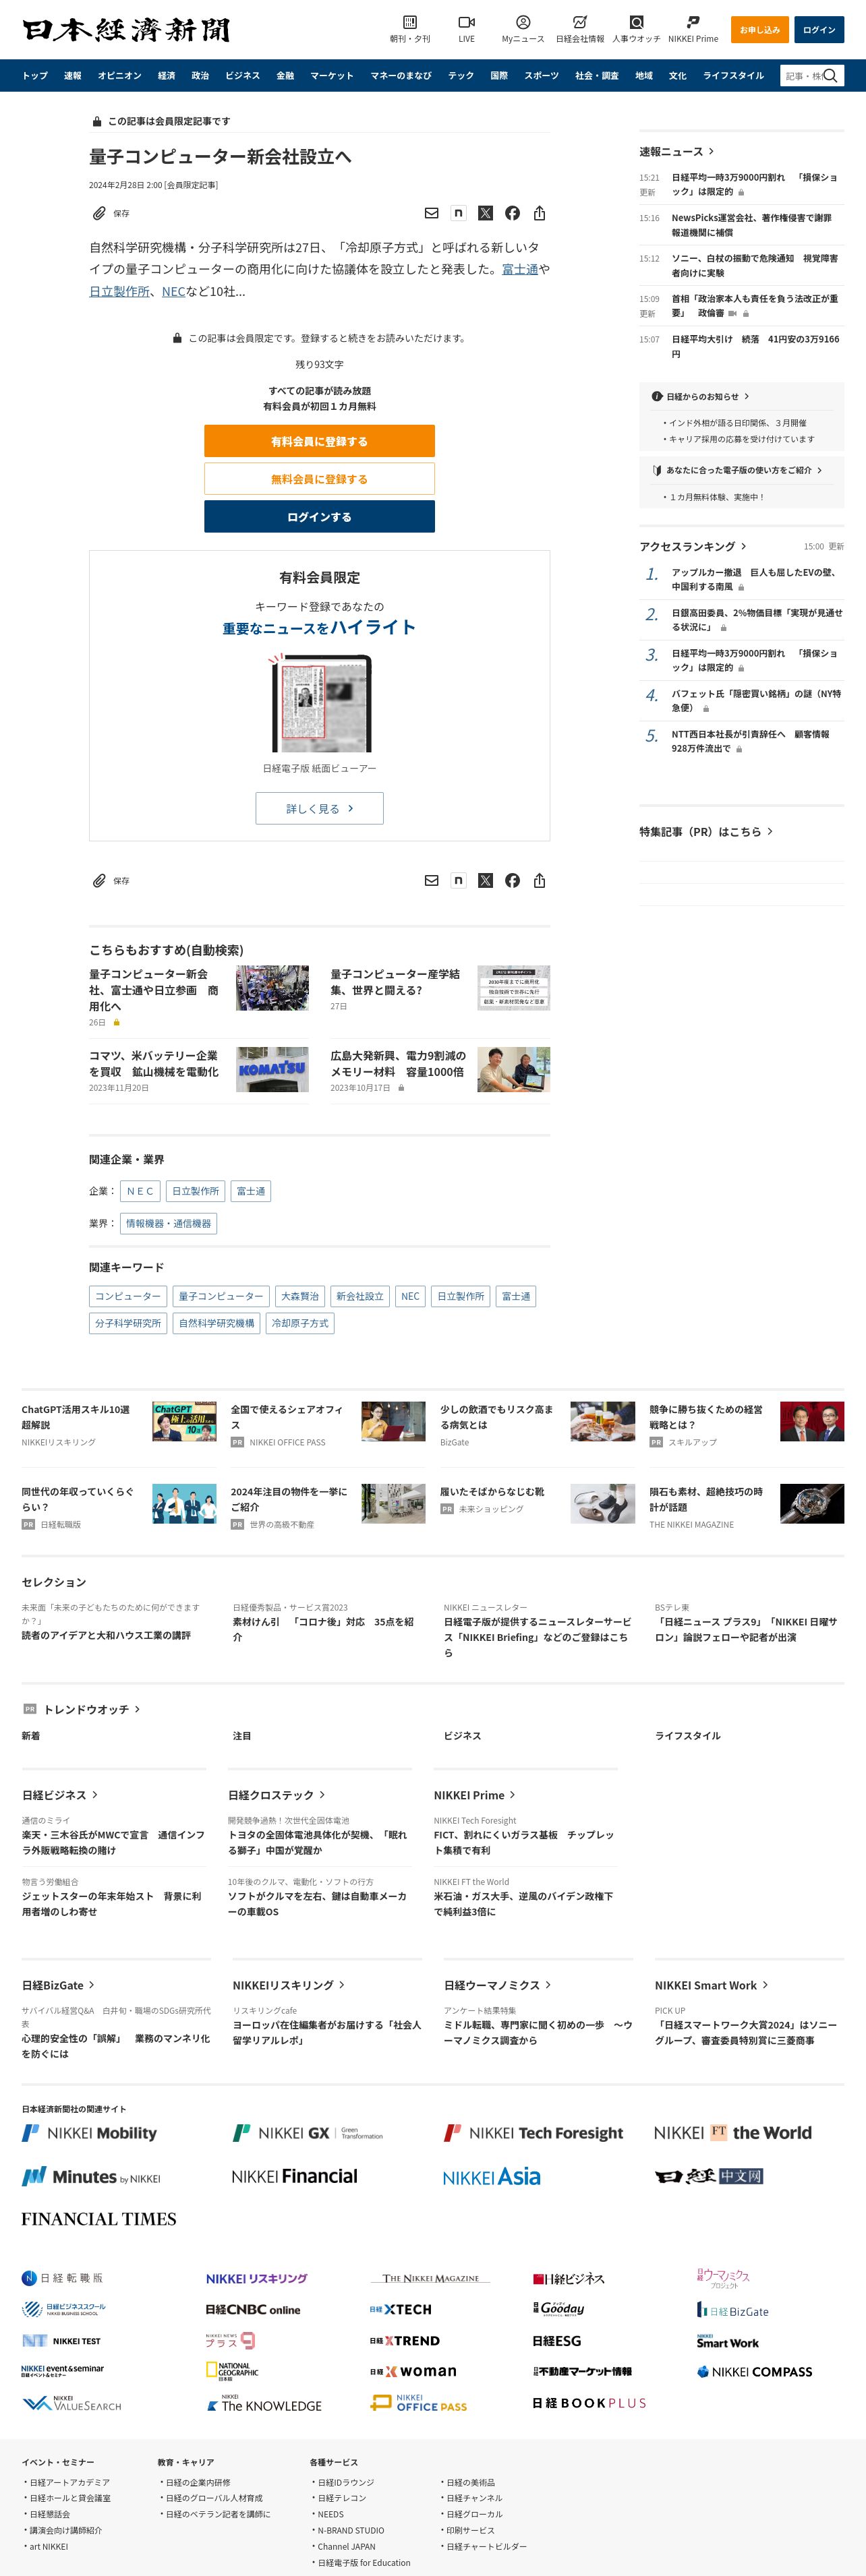This screenshot has height=2576, width=866.
Task: Expand 特集記事（PR）はこちら chevron
Action: (x=769, y=832)
